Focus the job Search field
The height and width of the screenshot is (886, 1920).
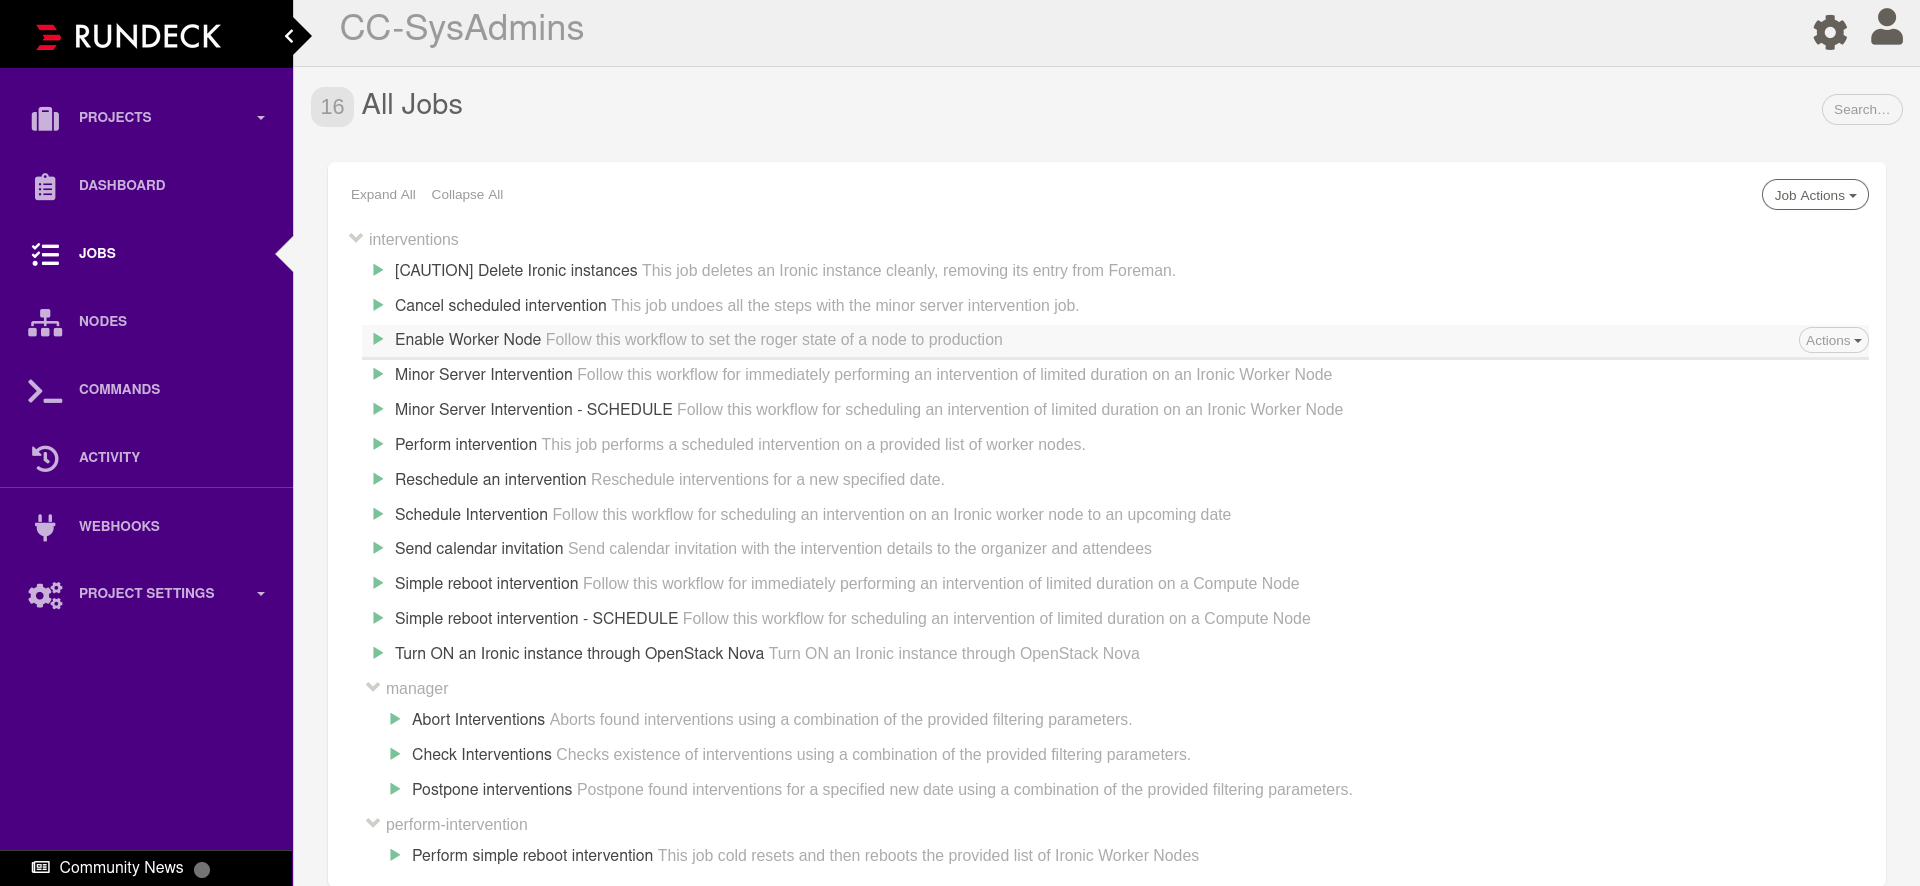click(x=1862, y=110)
